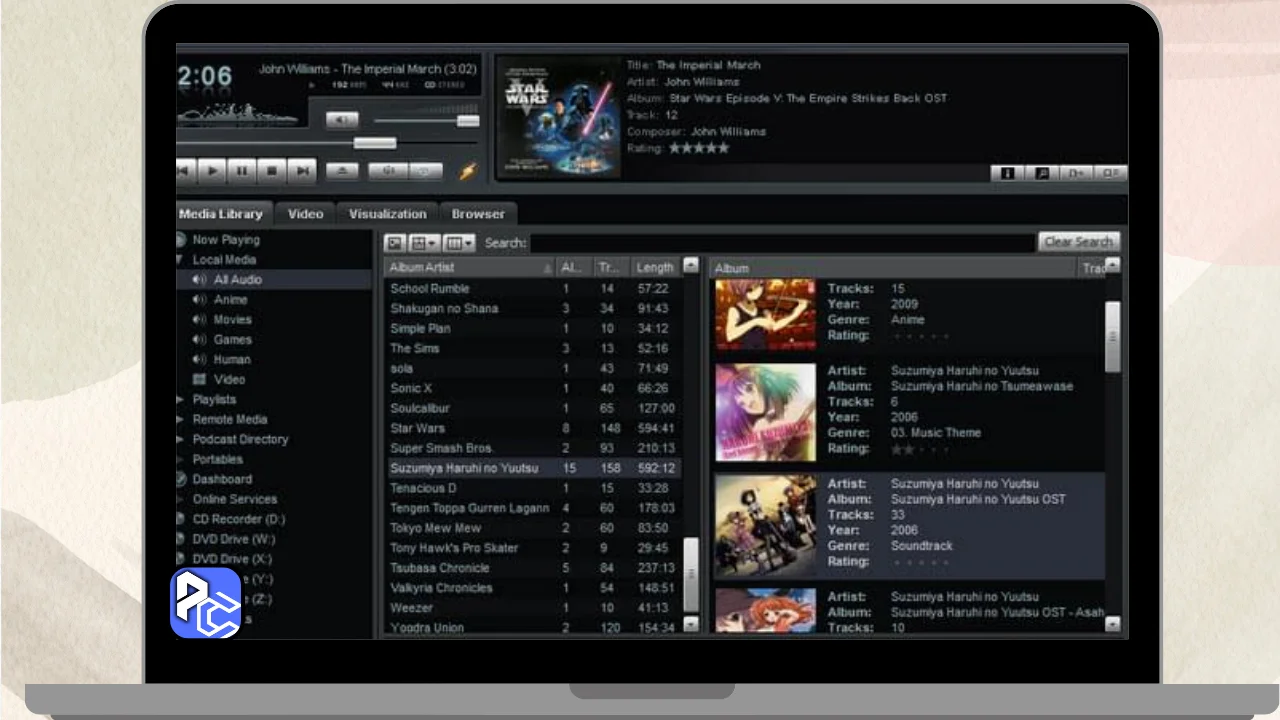Click the artist list scrollbar thumb
1280x720 pixels.
[691, 573]
